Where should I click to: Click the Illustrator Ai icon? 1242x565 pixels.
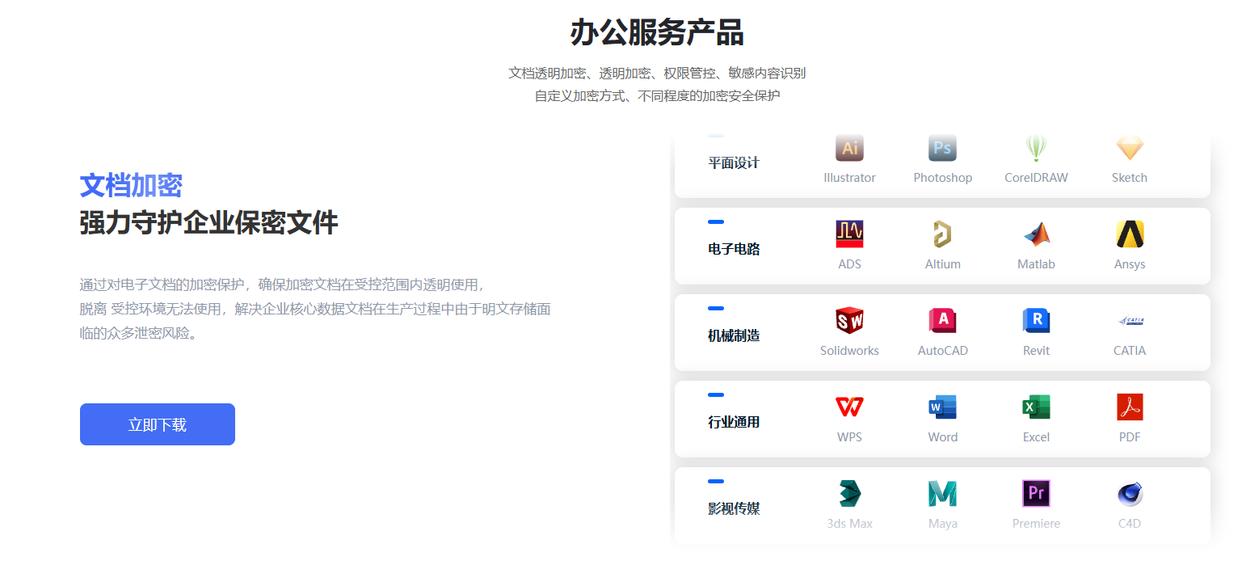[849, 148]
